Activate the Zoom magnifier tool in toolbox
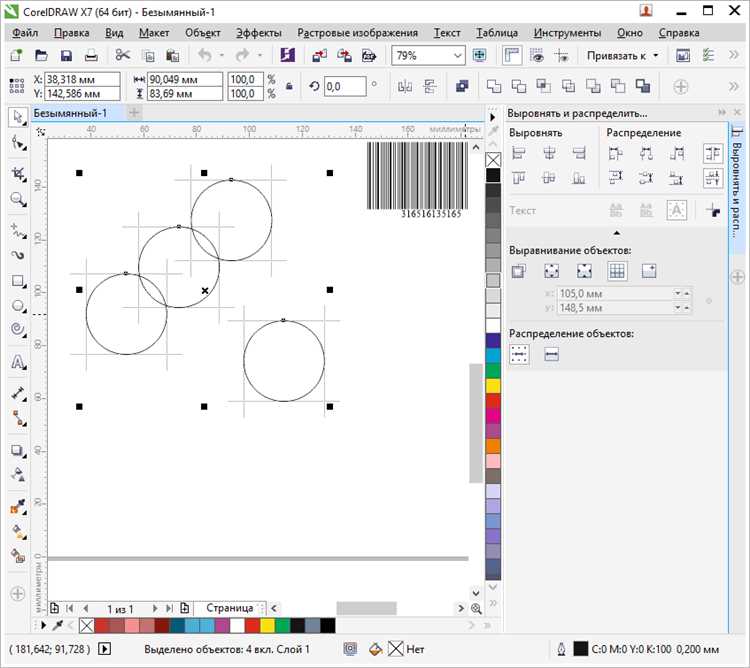This screenshot has width=750, height=668. [18, 199]
